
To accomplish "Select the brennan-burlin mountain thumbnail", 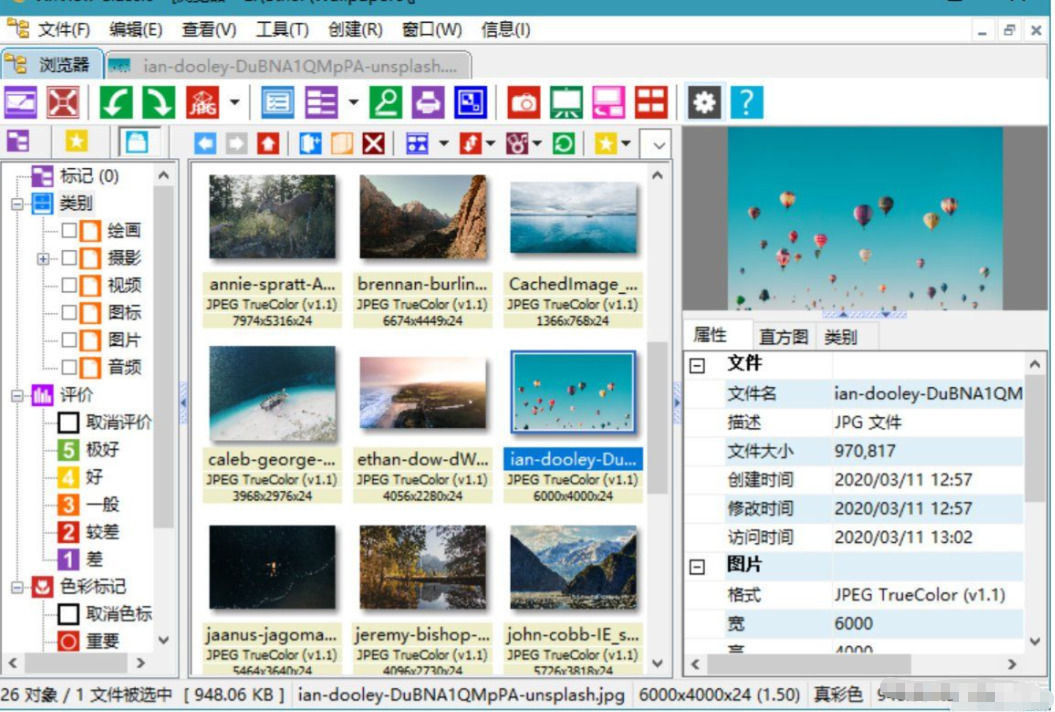I will click(x=423, y=218).
